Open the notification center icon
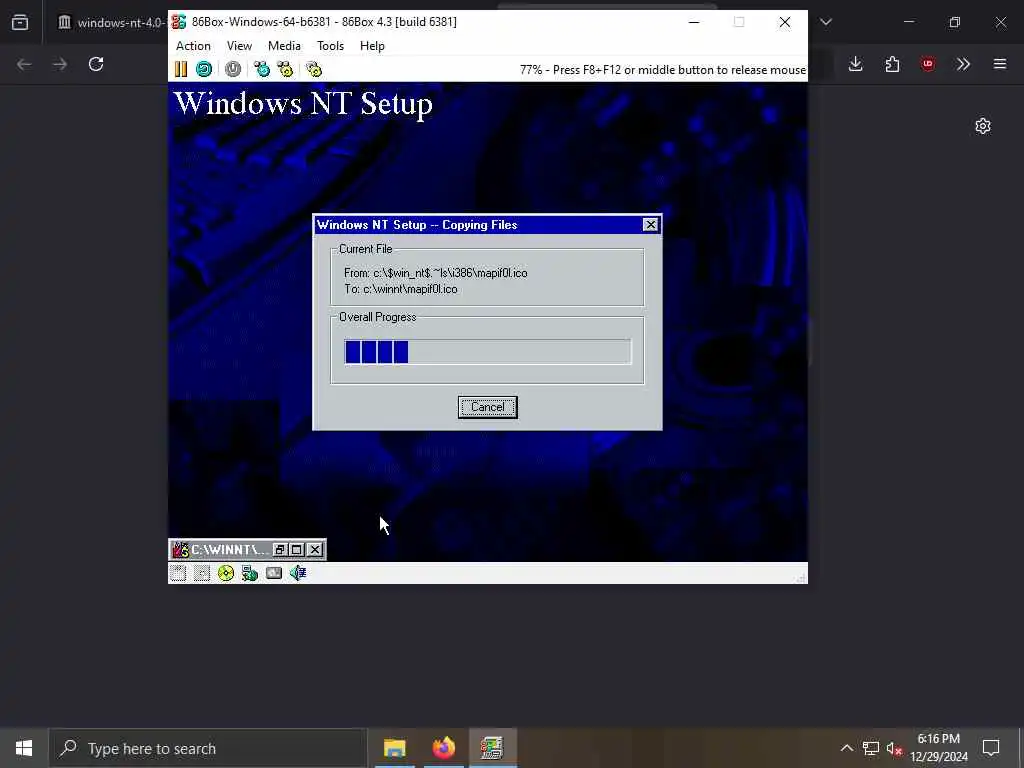Image resolution: width=1024 pixels, height=768 pixels. [x=991, y=748]
